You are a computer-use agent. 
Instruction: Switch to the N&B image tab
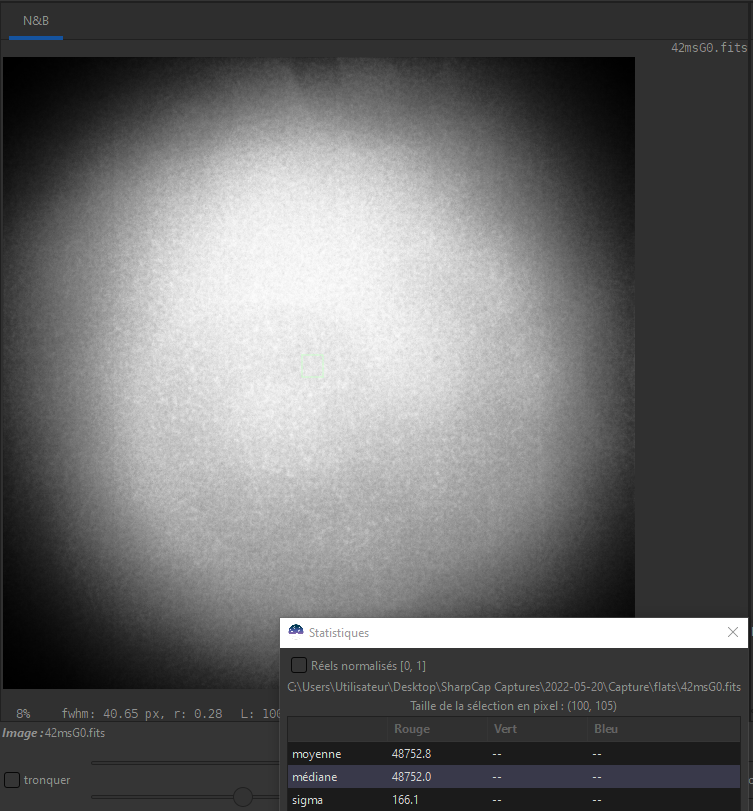36,21
